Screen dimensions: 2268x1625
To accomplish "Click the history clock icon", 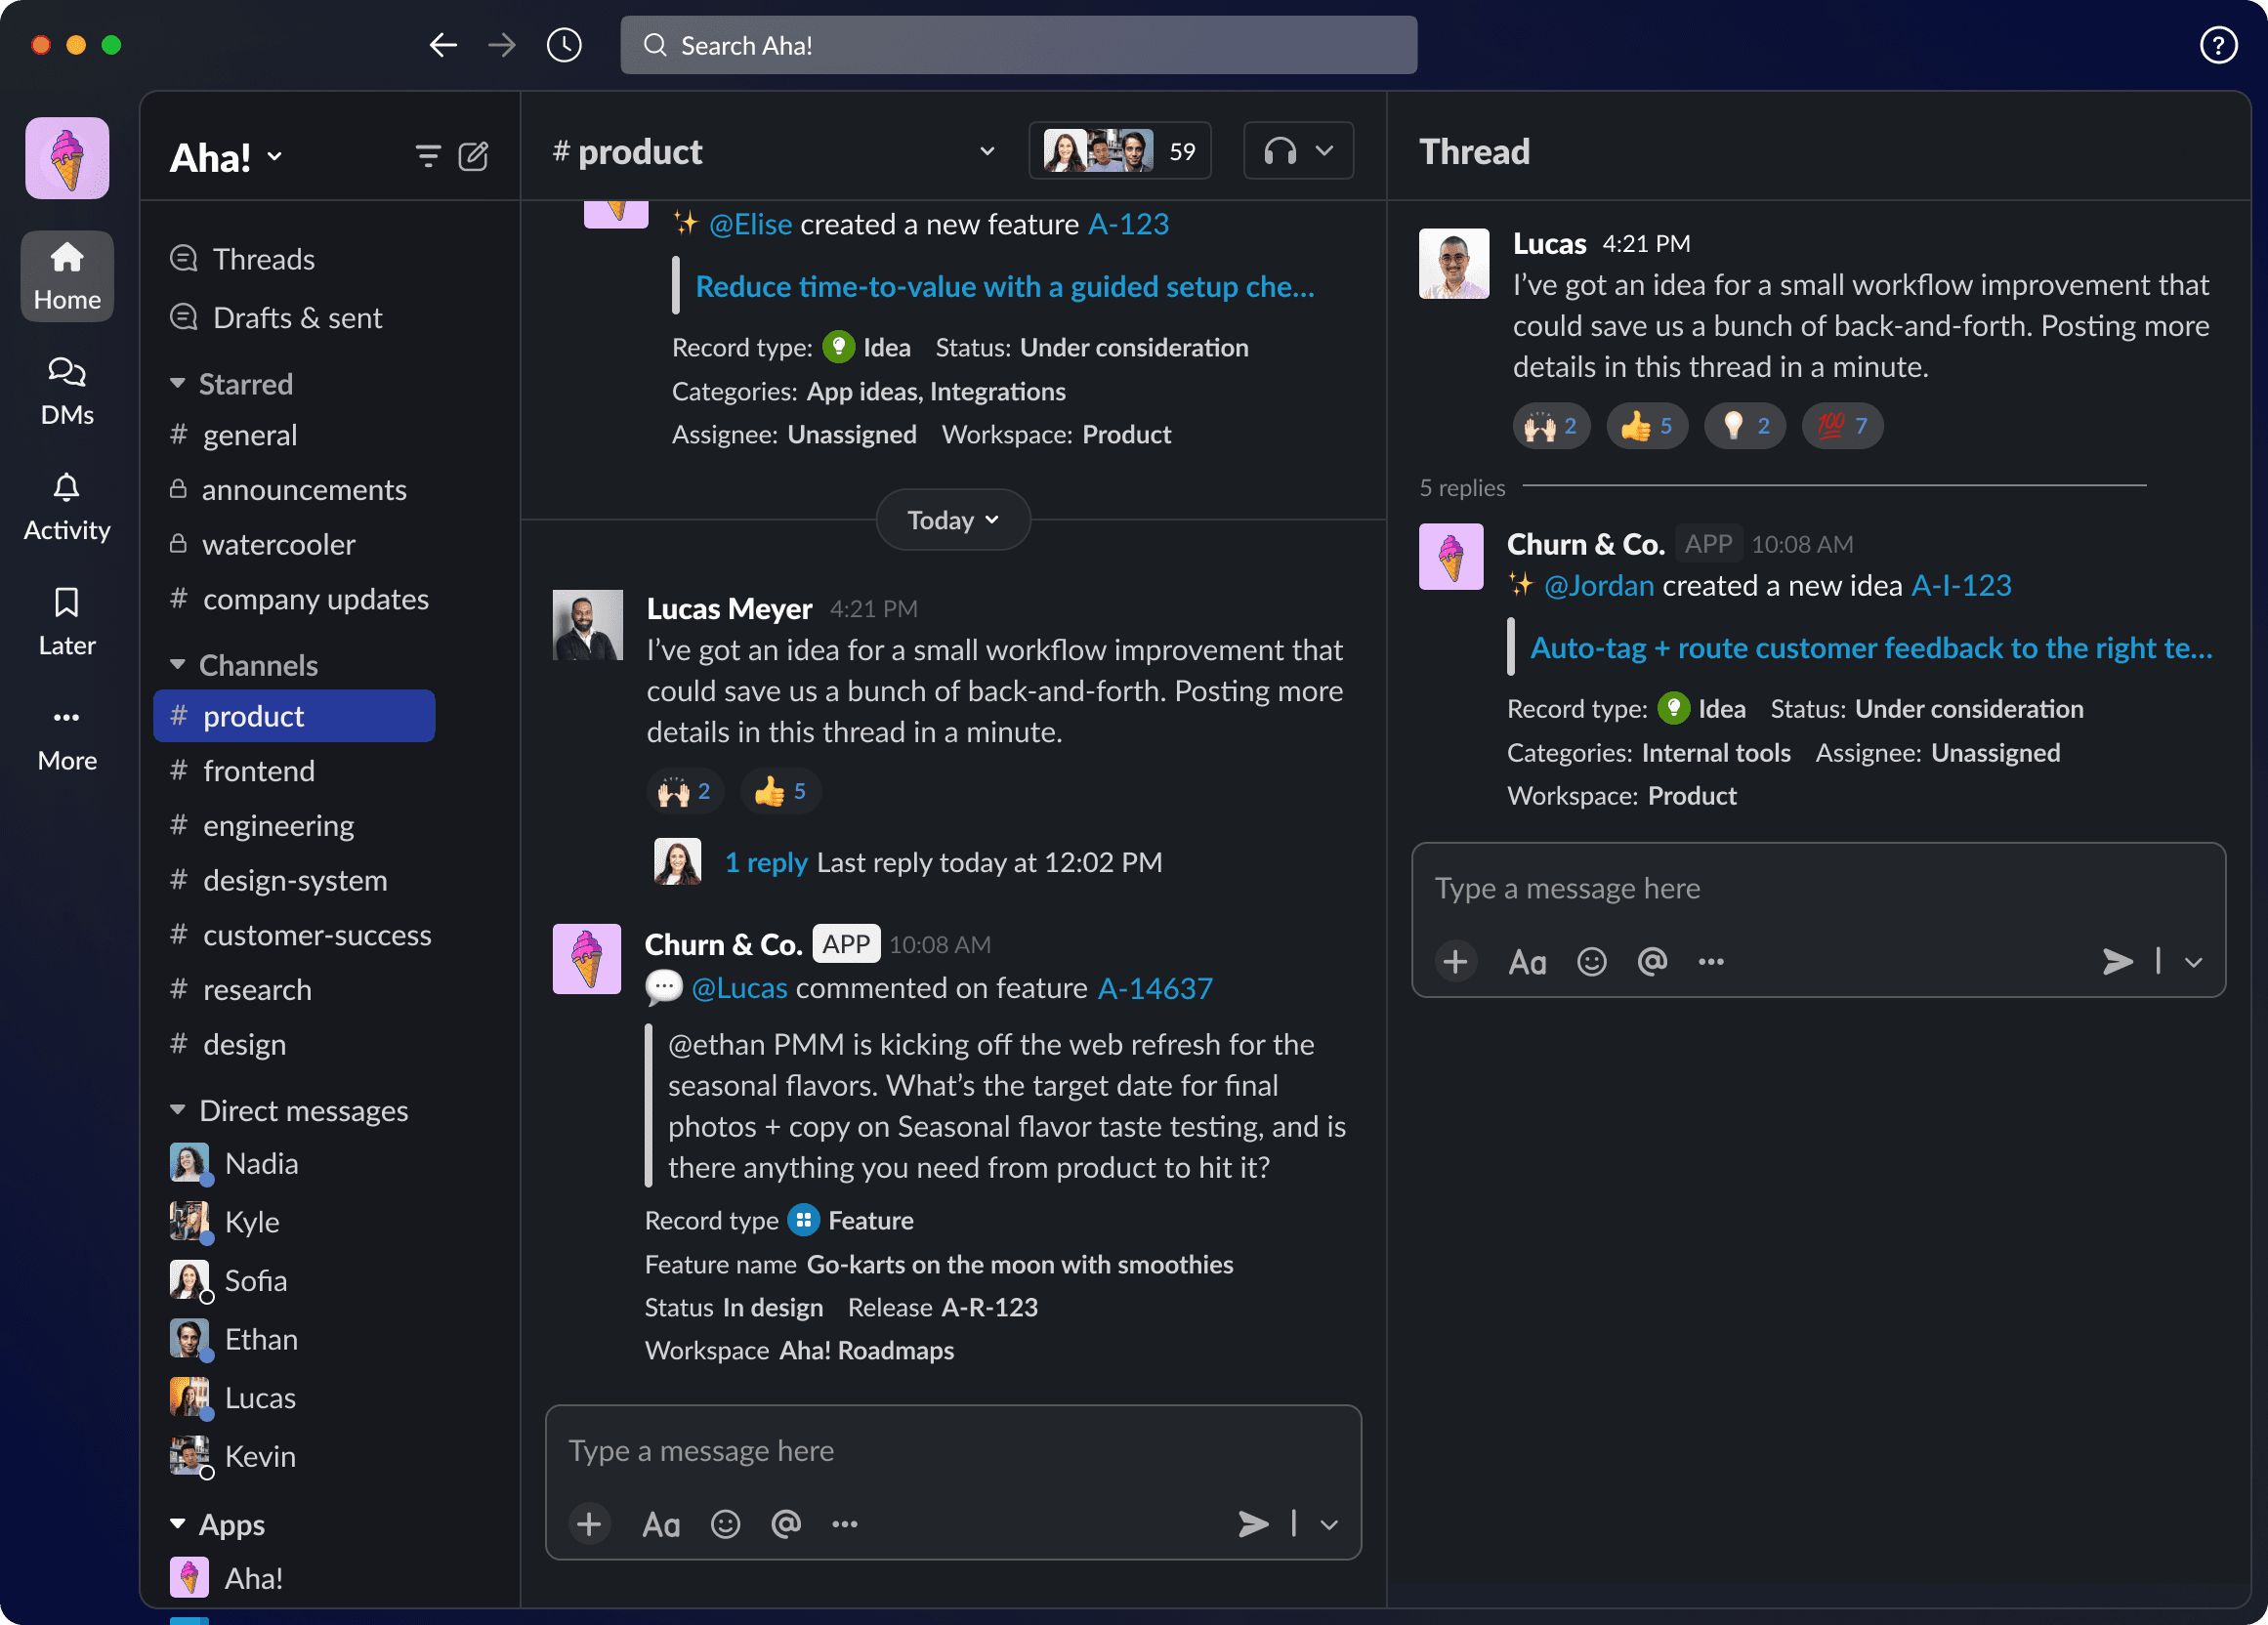I will pyautogui.click(x=564, y=45).
